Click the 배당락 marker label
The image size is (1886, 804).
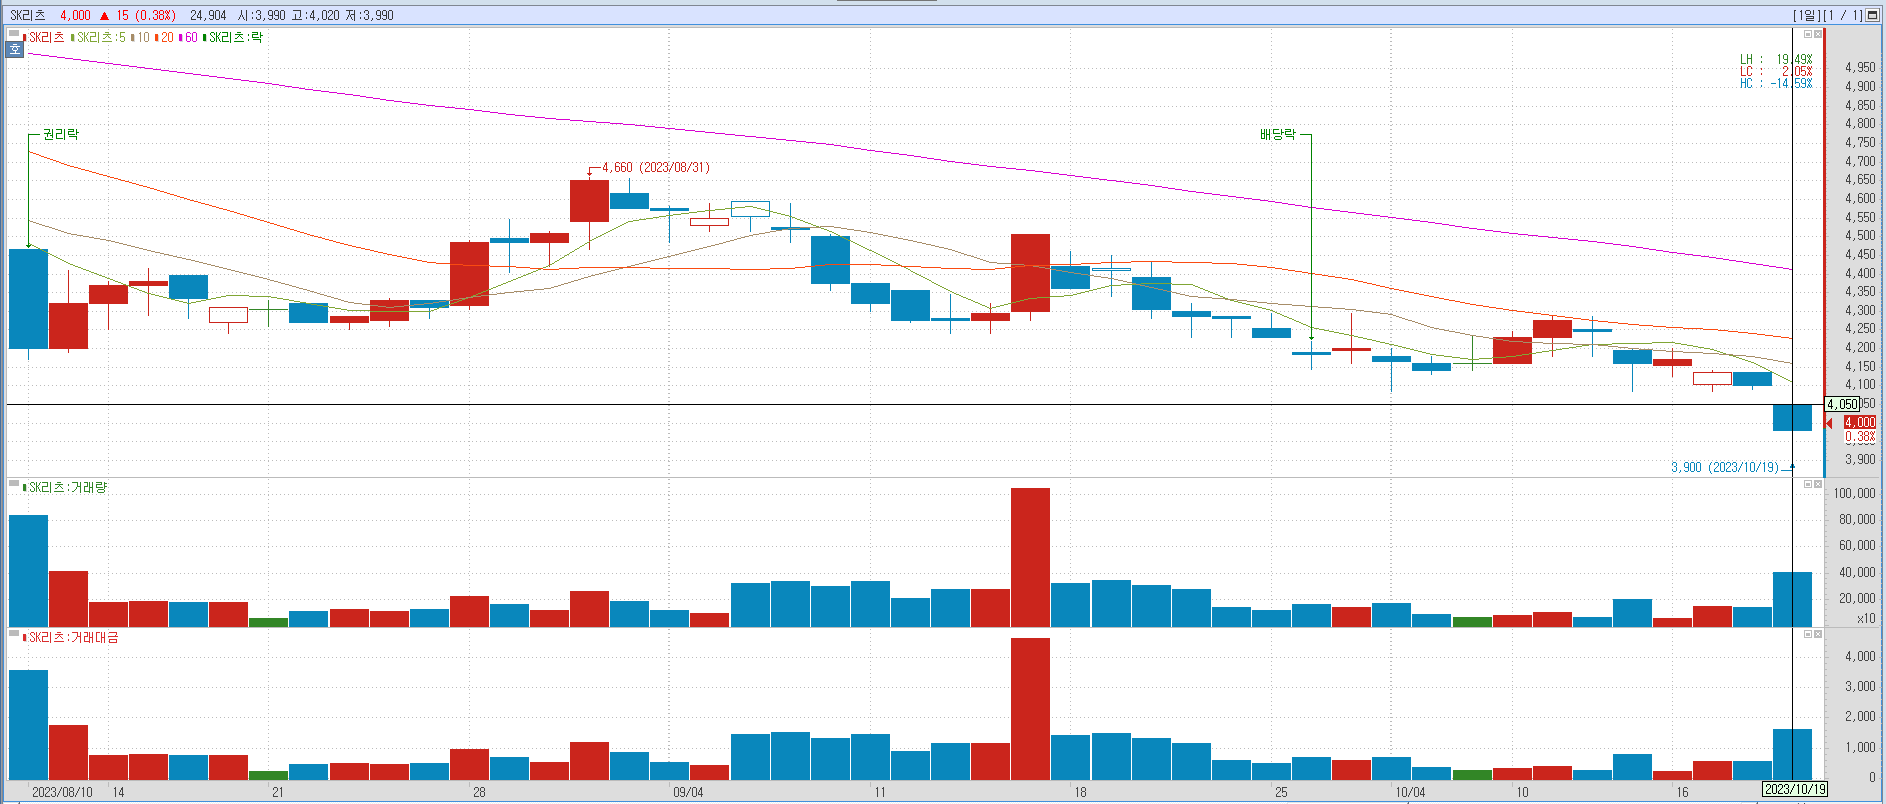(x=1277, y=134)
